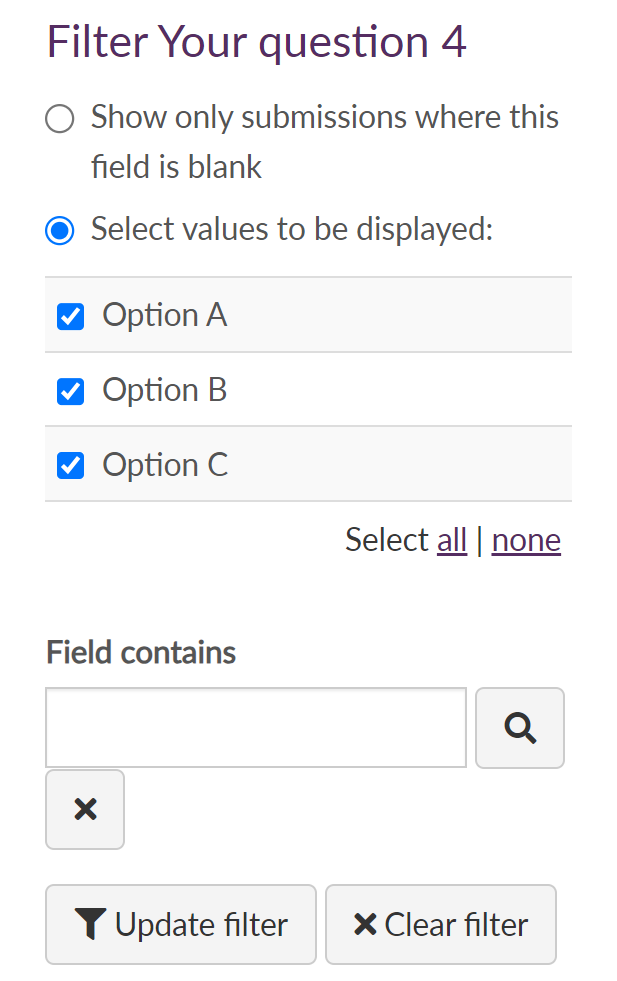Click the 'Field contains' label
Viewport: 617px width, 981px height.
coord(141,653)
